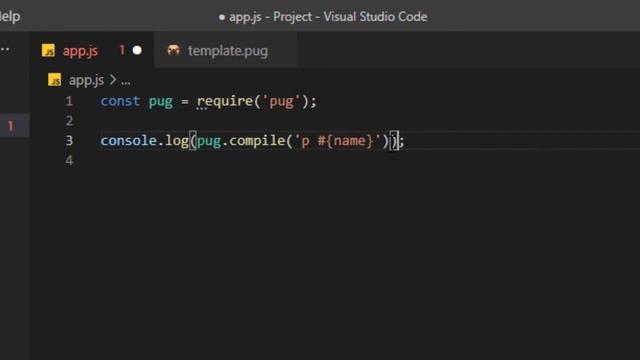
Task: Open the template.pug tab
Action: [x=226, y=51]
